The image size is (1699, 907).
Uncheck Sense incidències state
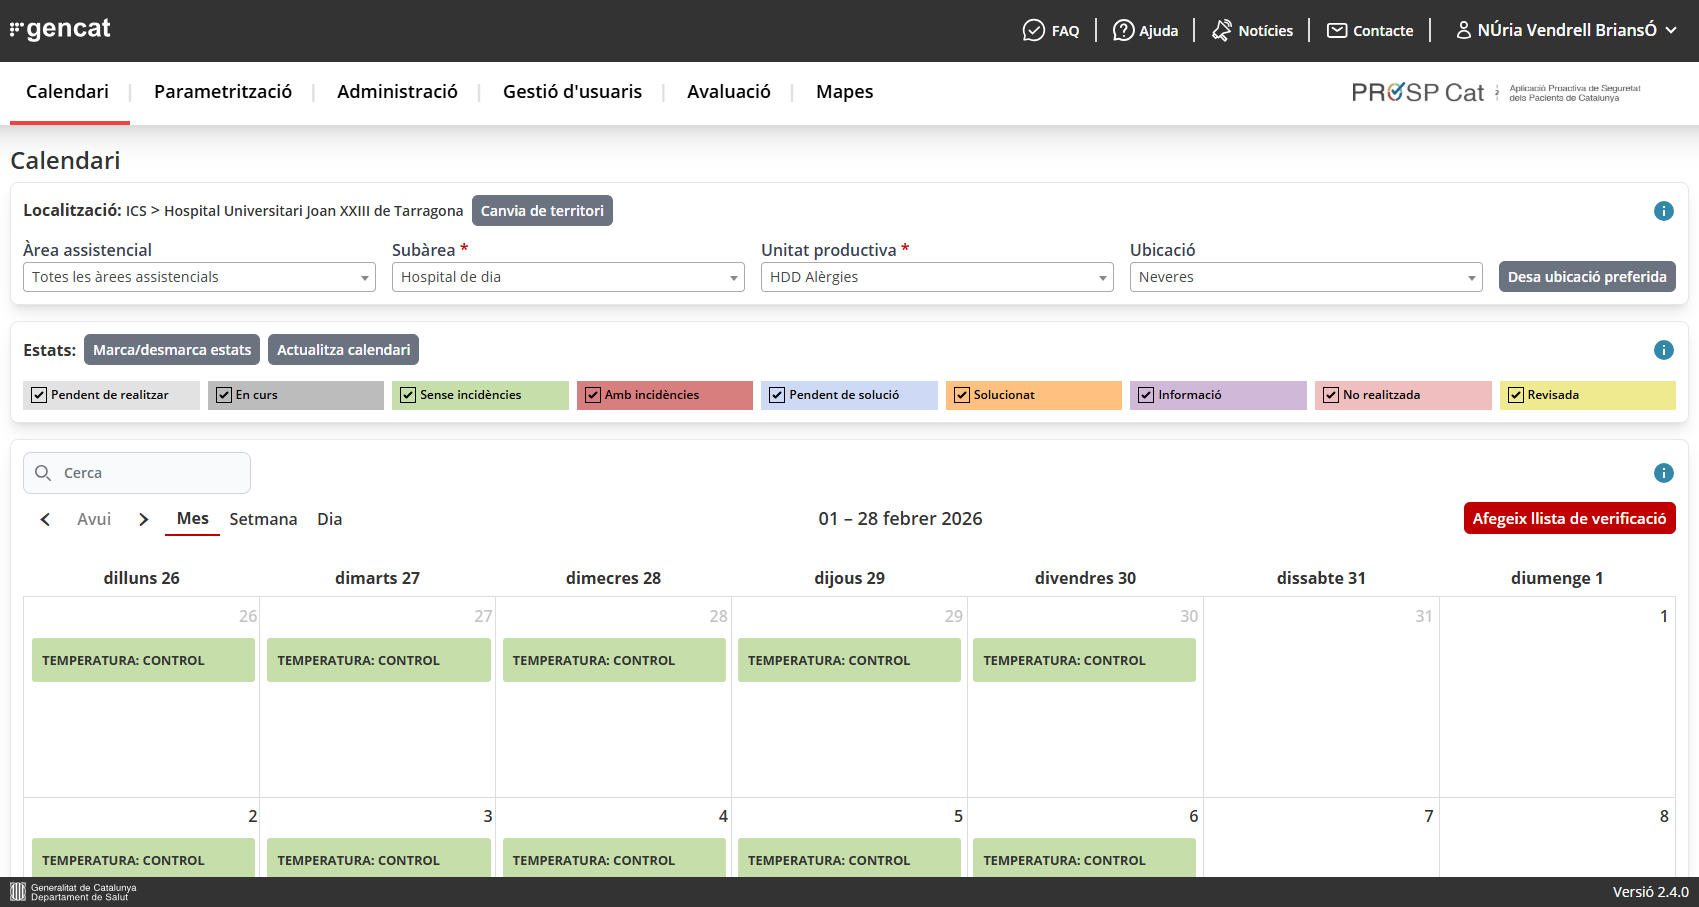tap(408, 395)
